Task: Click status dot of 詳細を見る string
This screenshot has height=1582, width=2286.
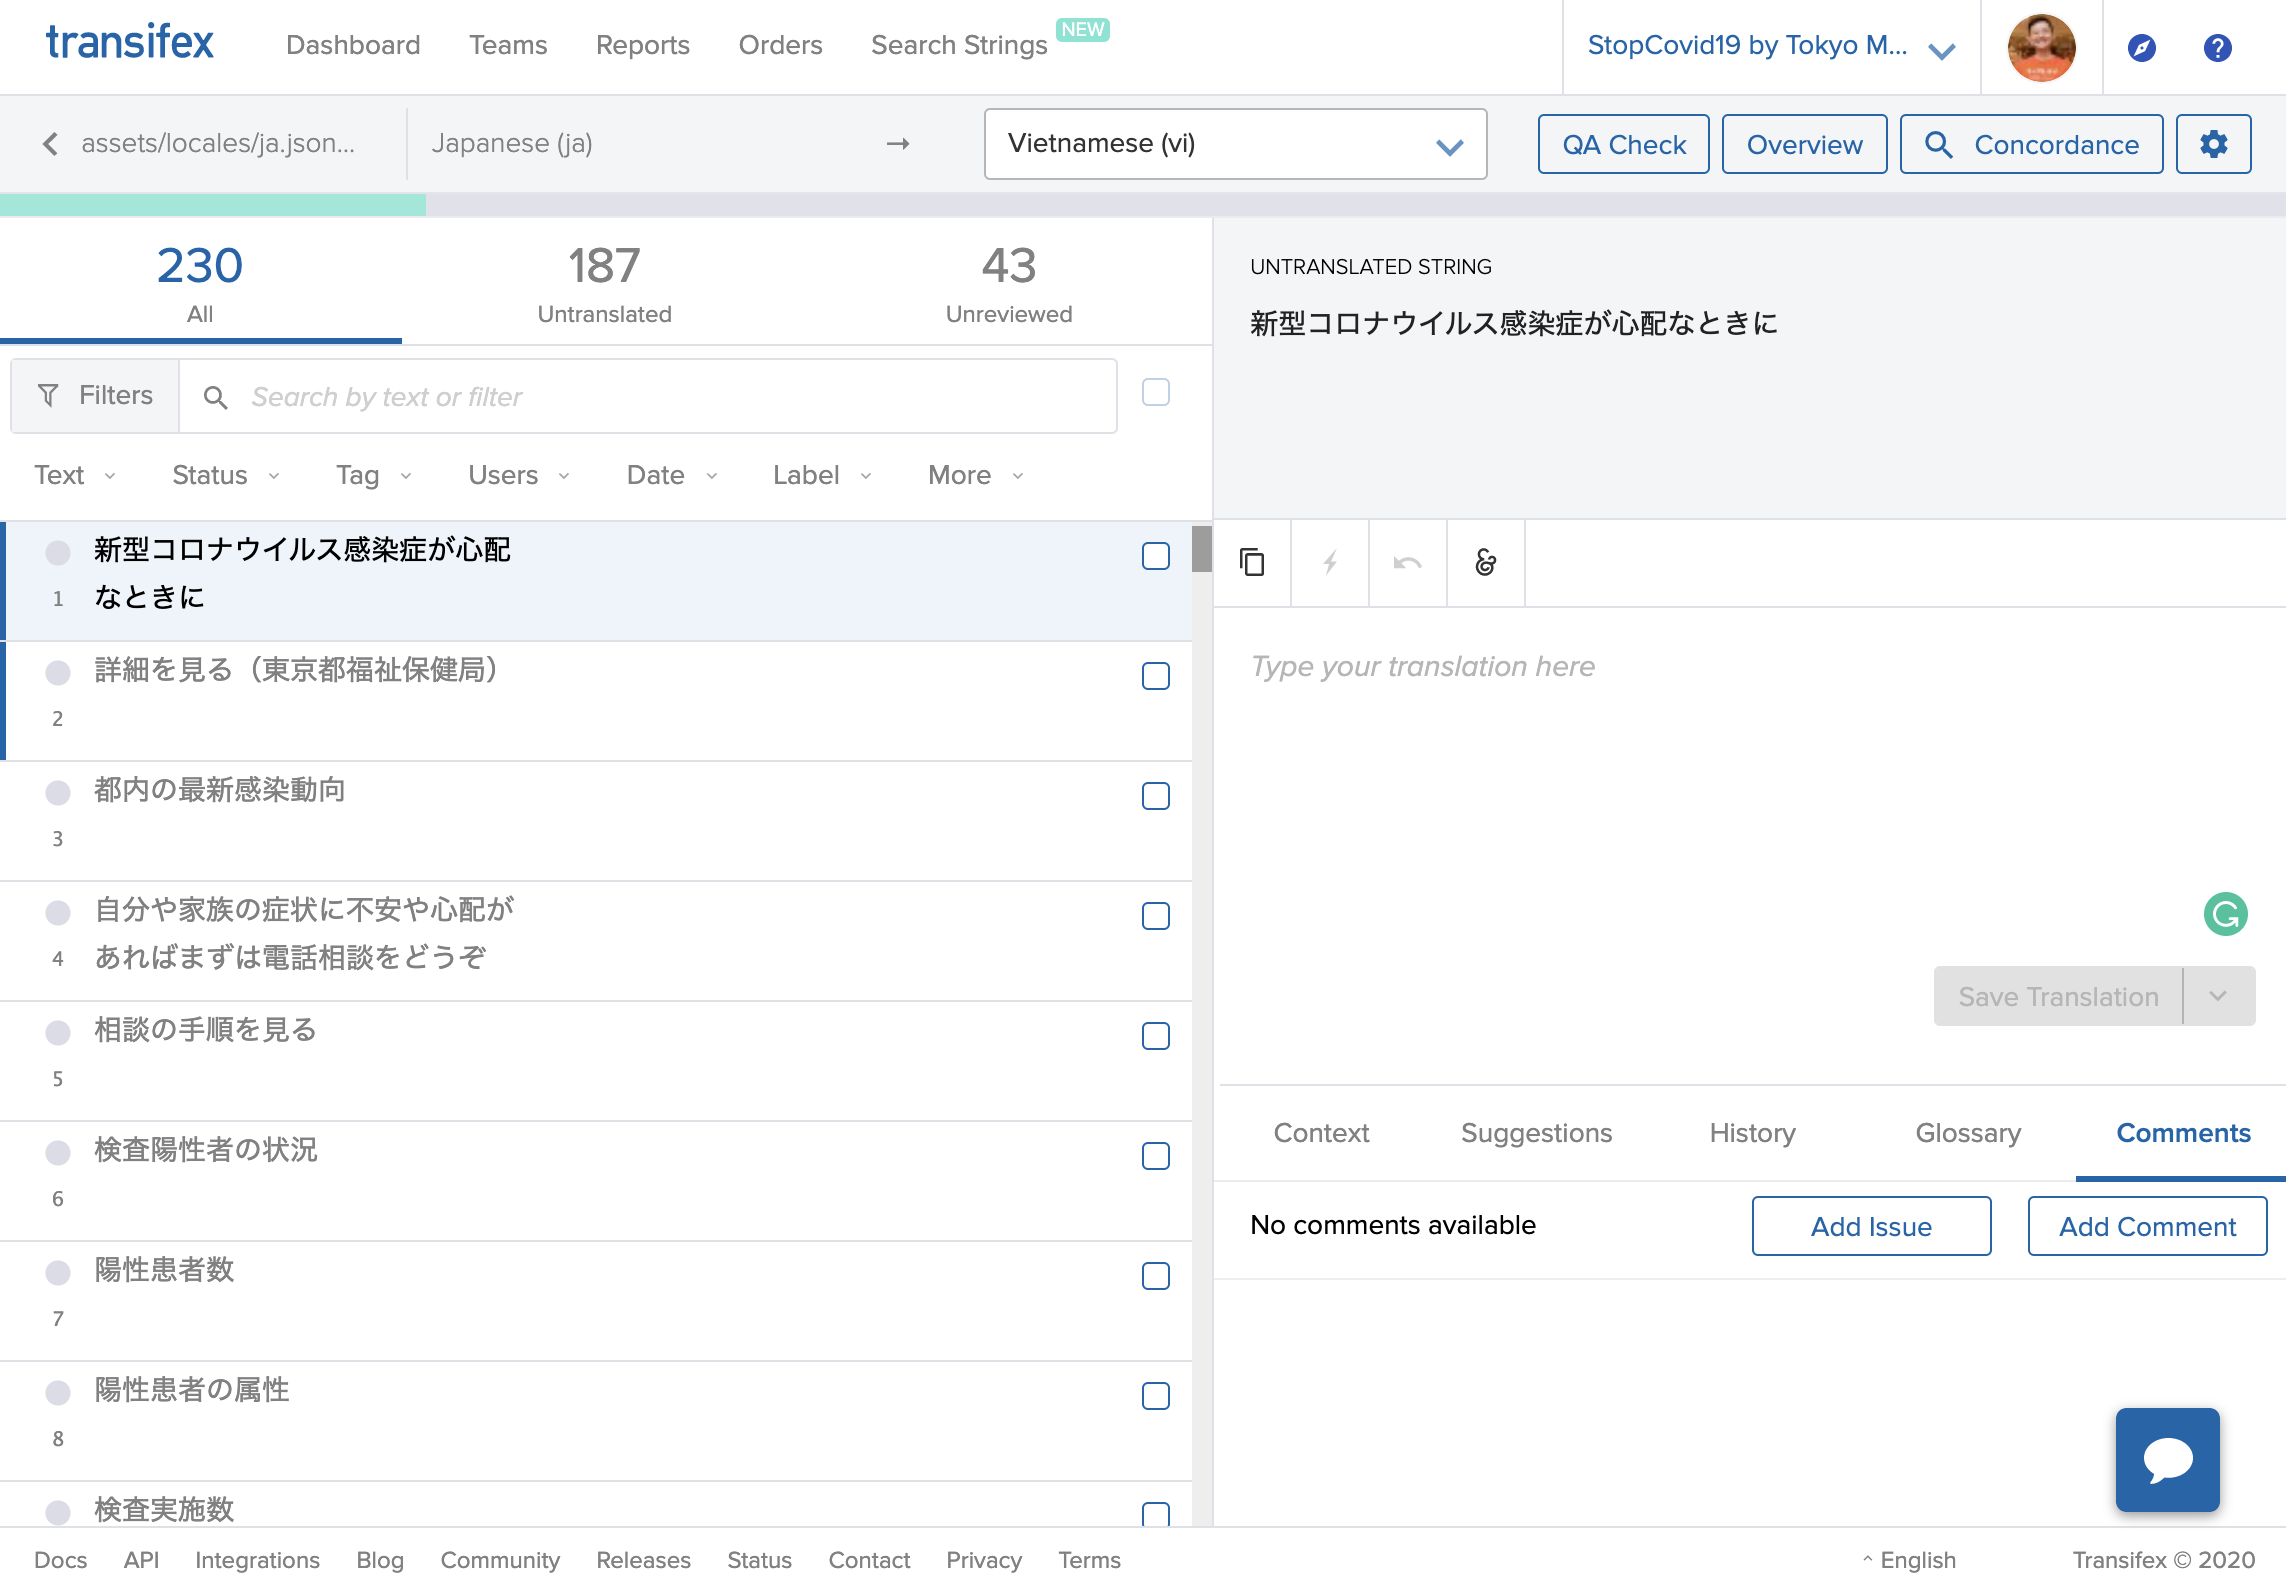Action: click(58, 673)
